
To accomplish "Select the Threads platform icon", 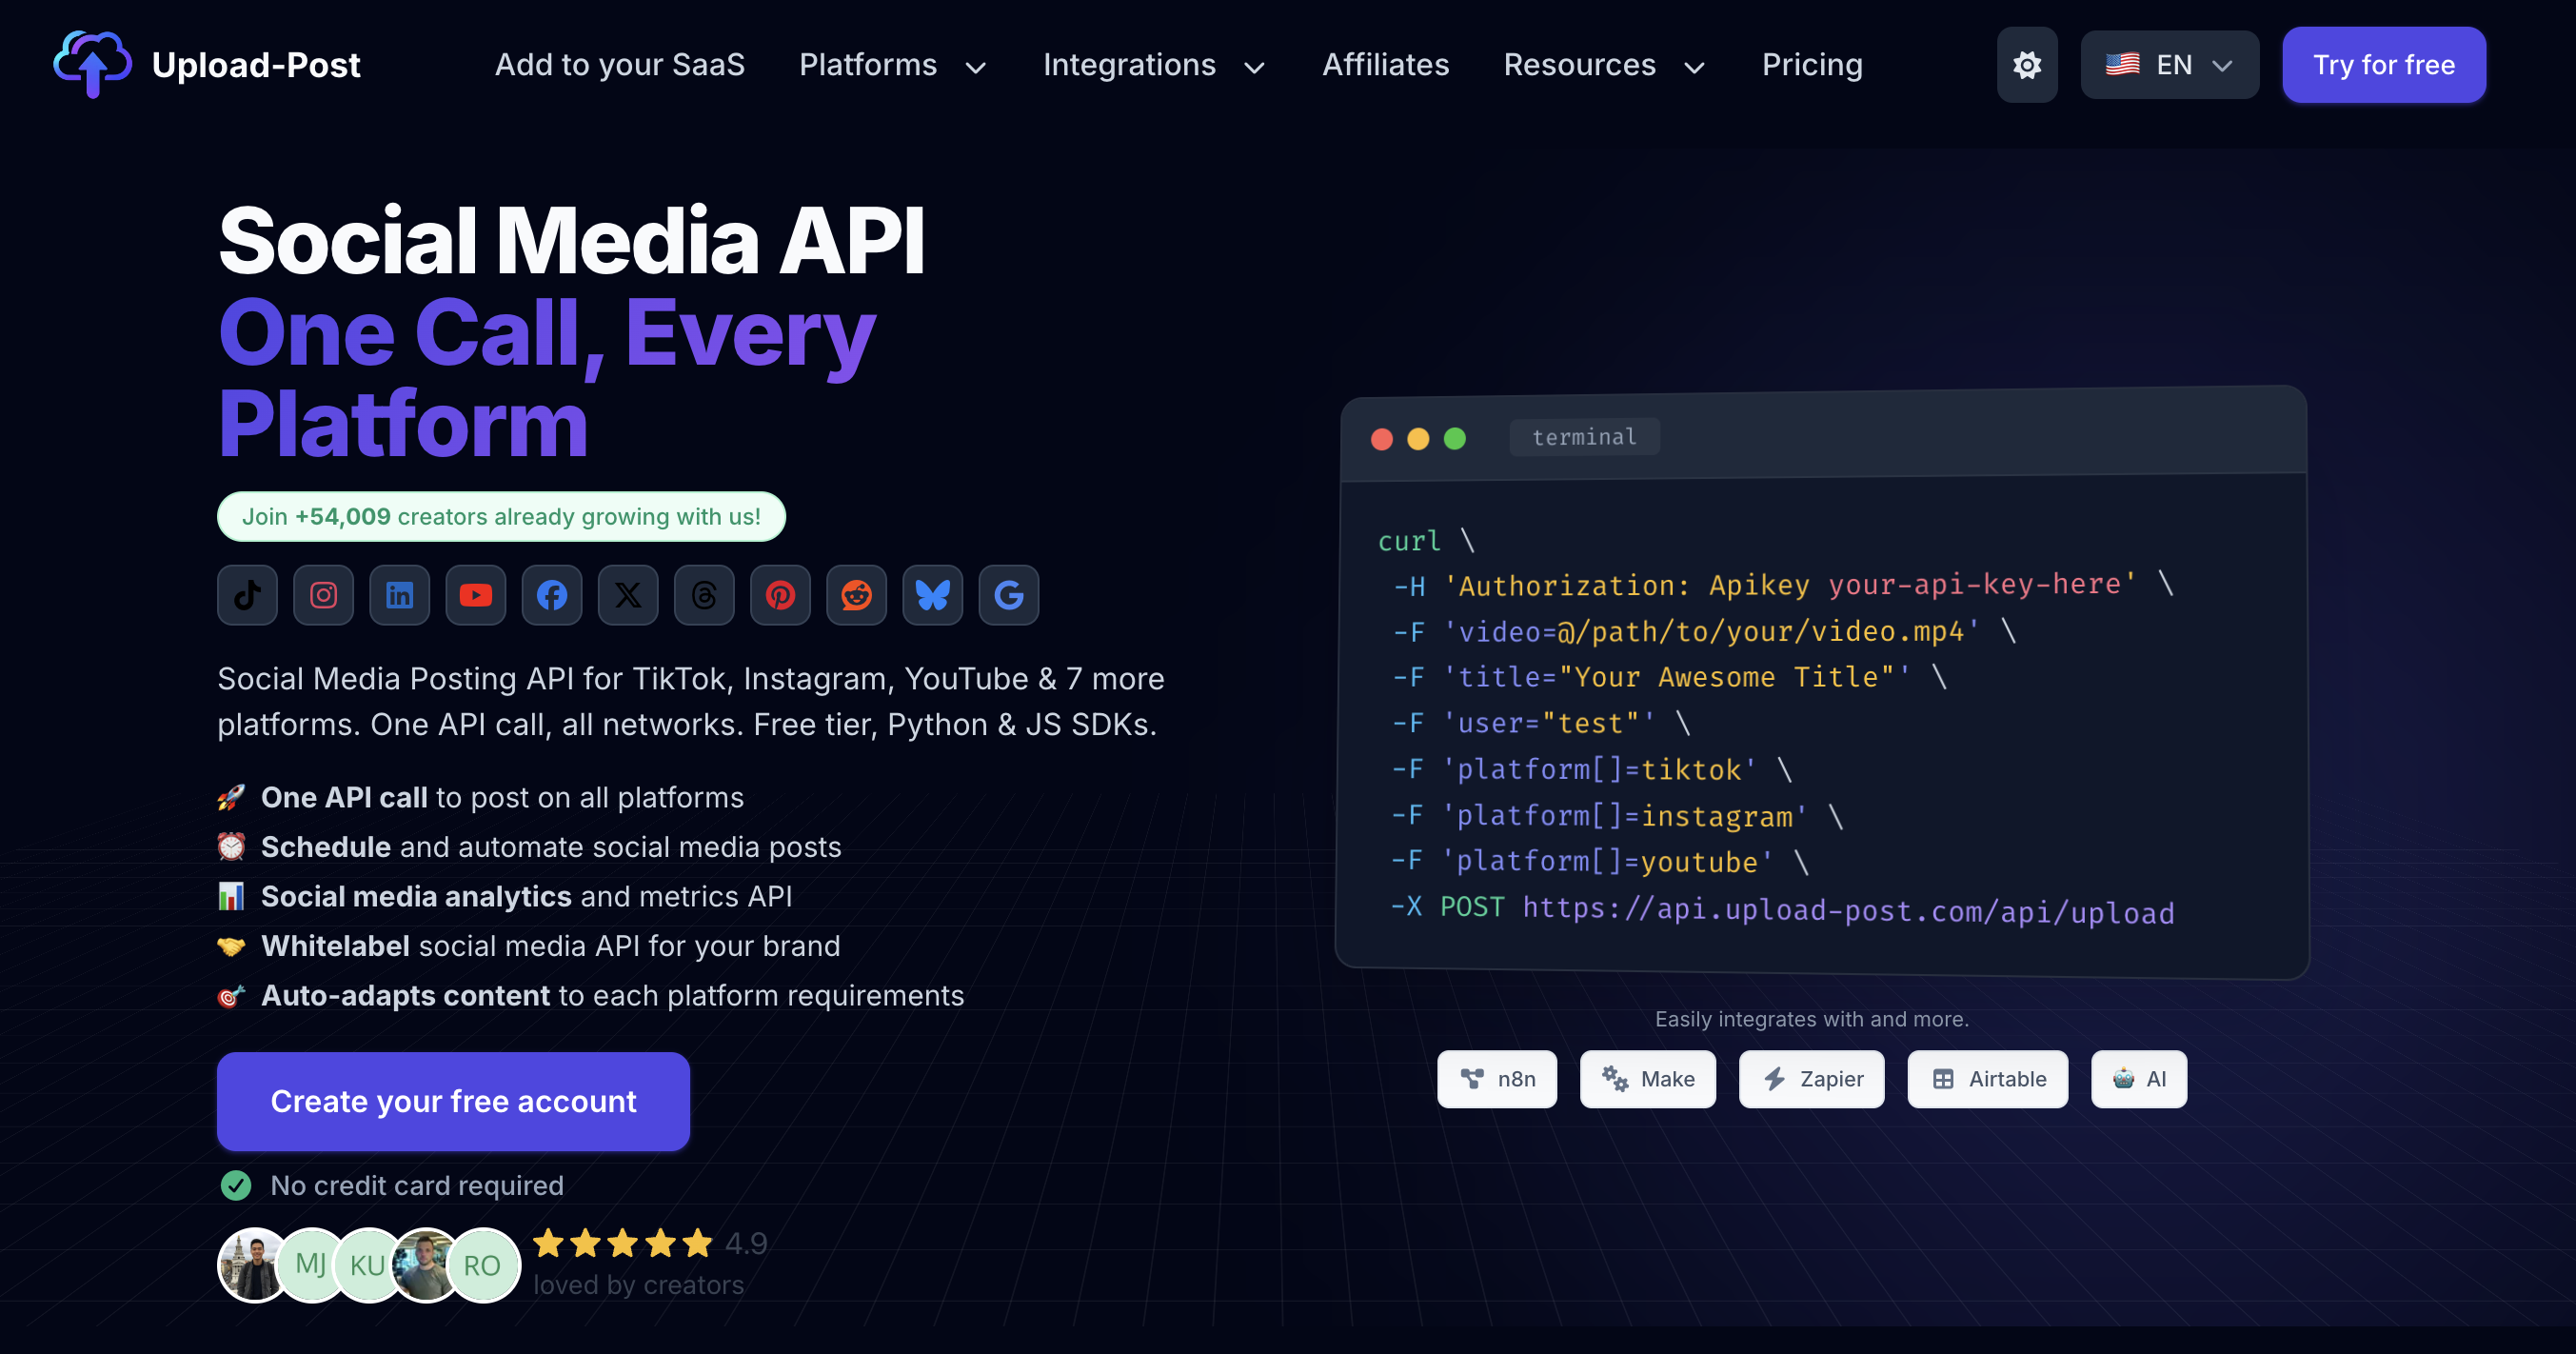I will pyautogui.click(x=704, y=595).
